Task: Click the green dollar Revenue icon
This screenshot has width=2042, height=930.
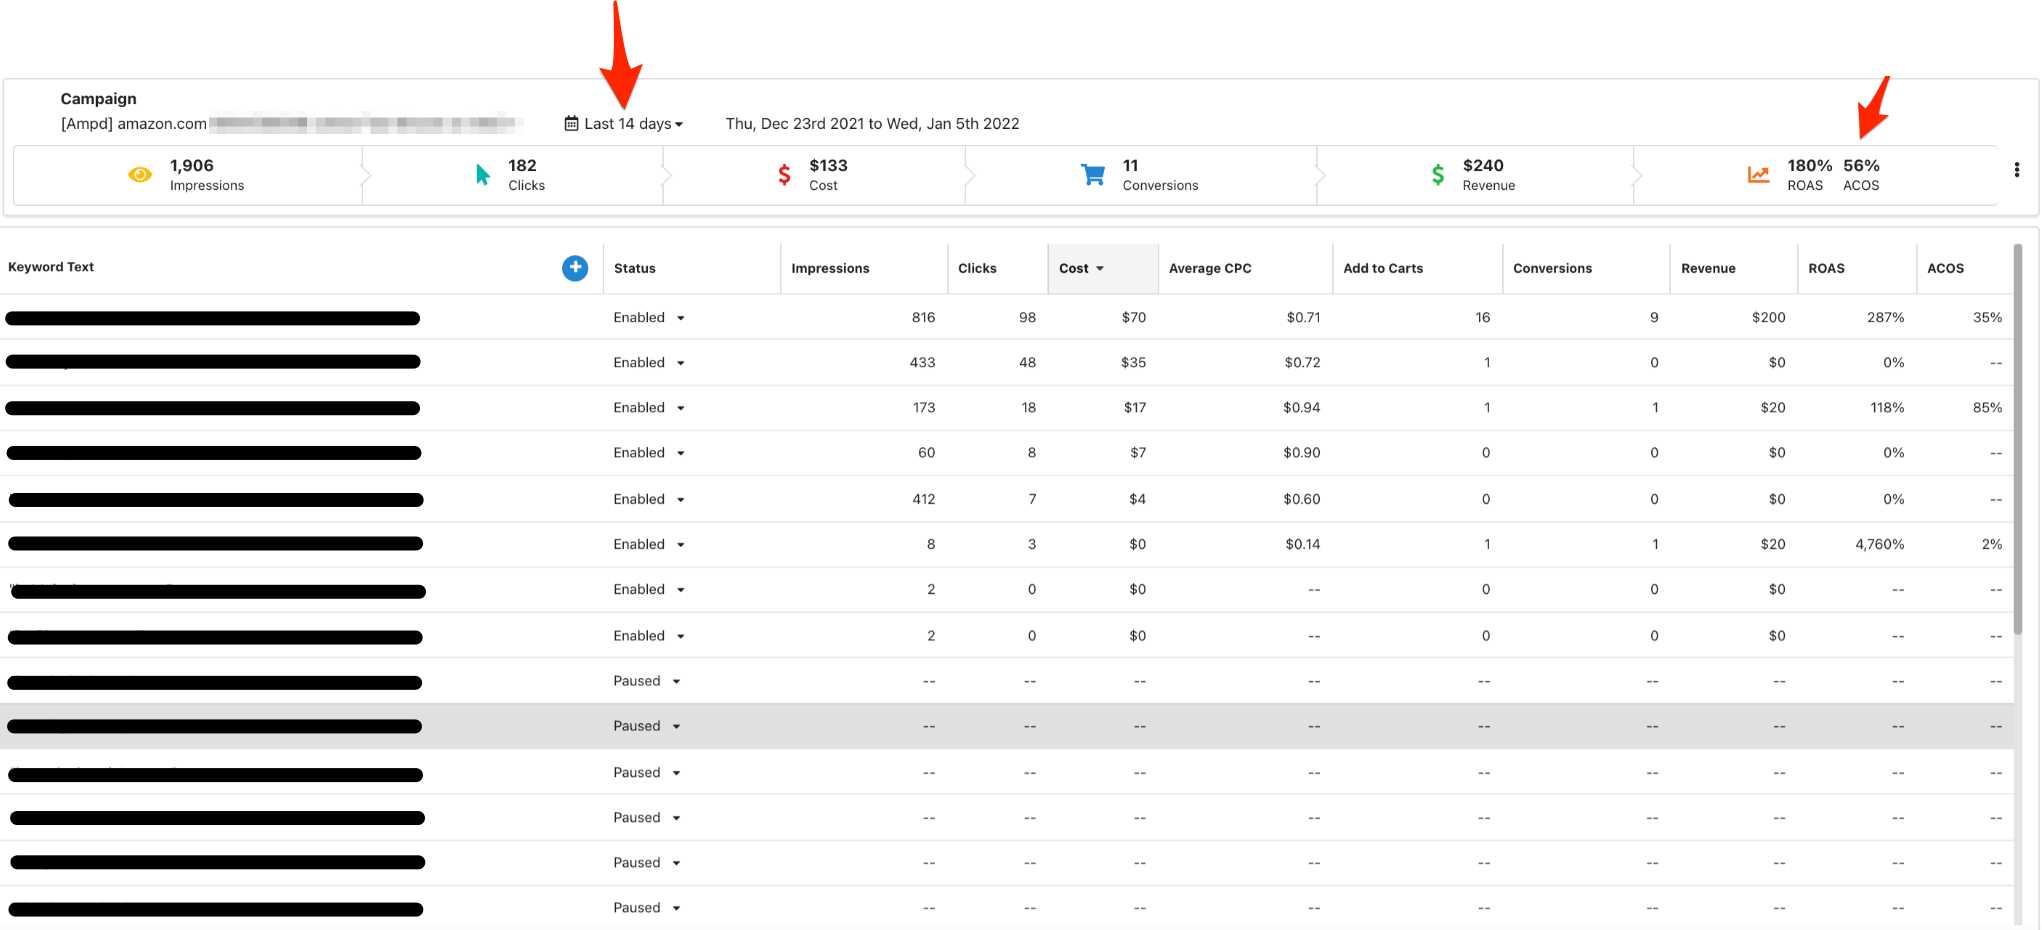Action: (x=1438, y=175)
